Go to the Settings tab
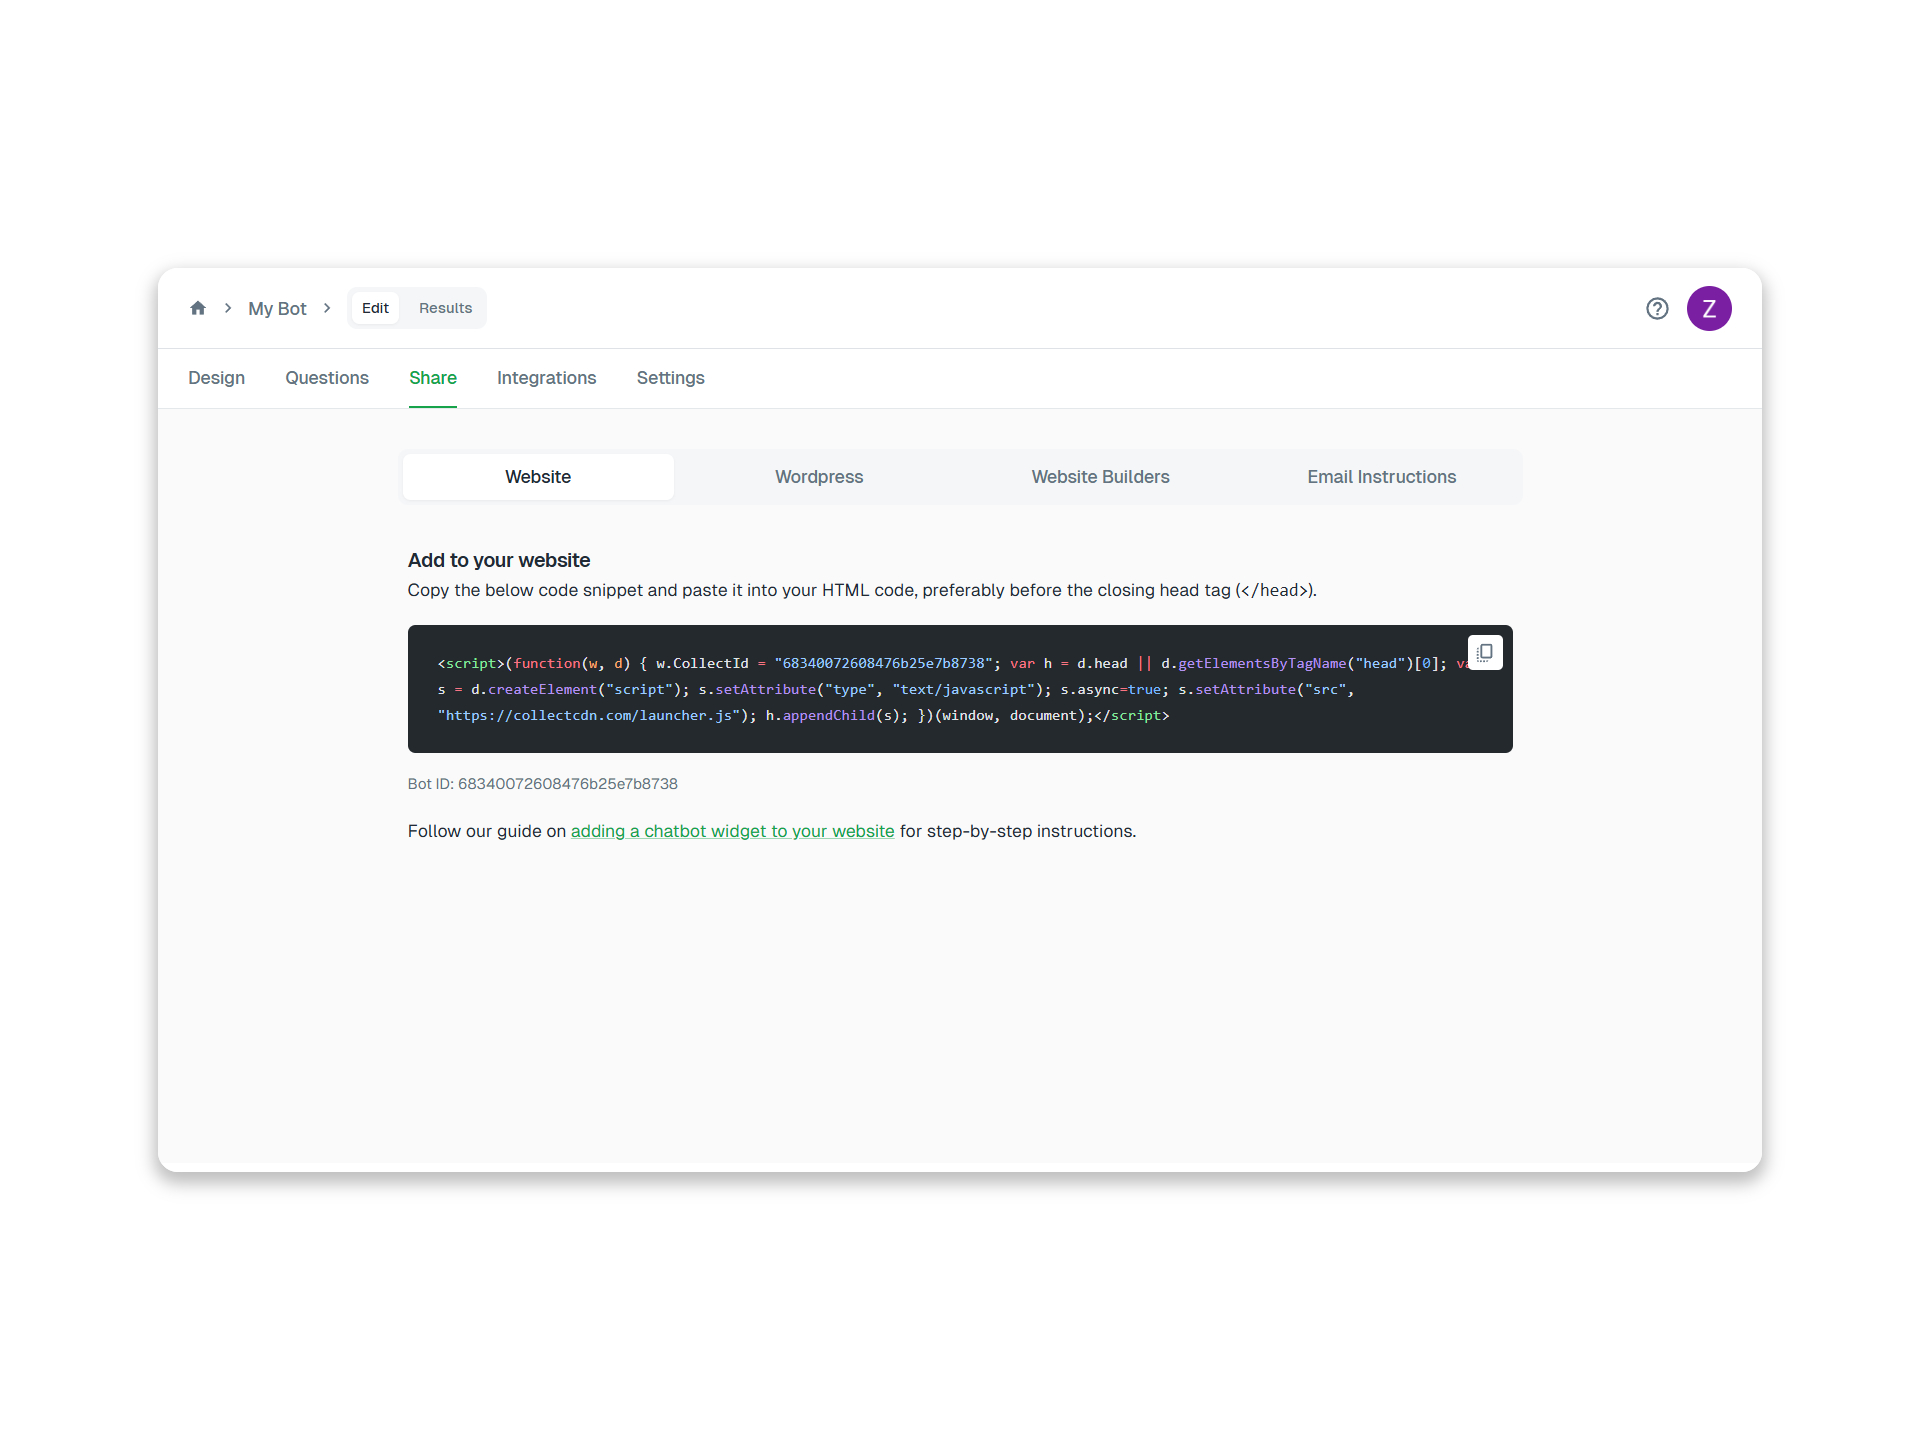This screenshot has width=1920, height=1440. coord(670,378)
